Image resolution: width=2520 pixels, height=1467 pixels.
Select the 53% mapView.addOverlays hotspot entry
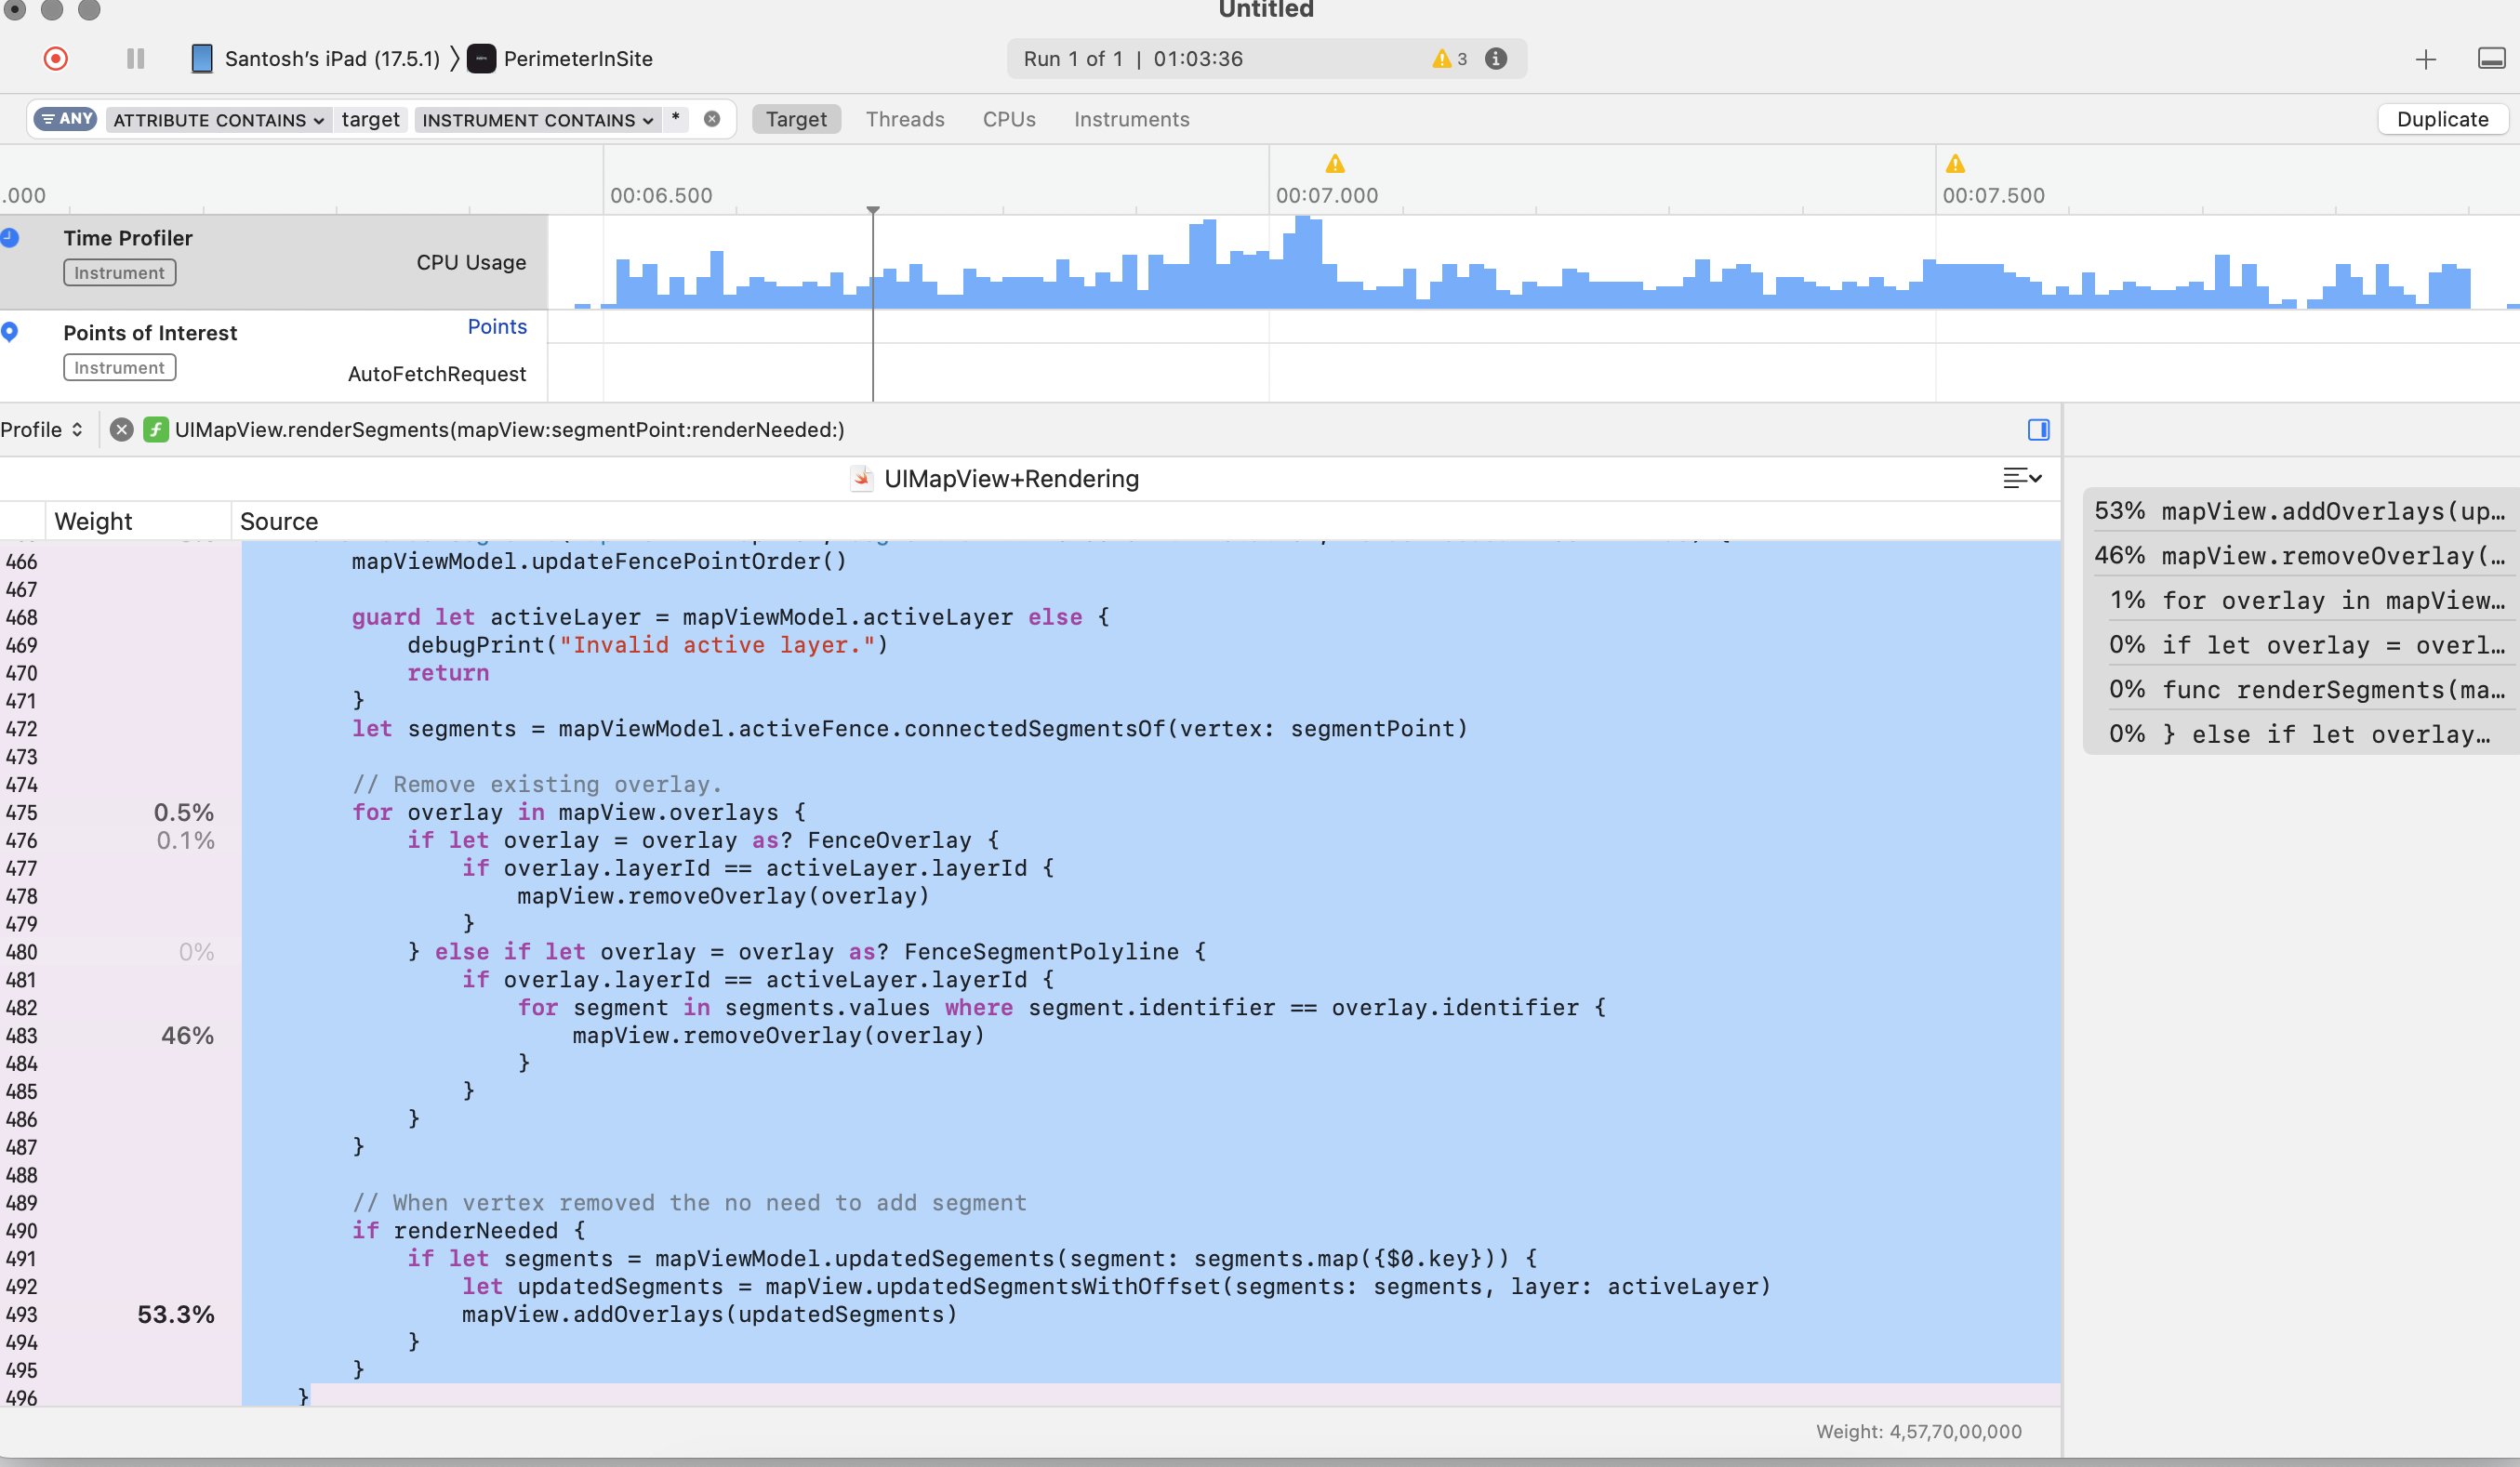pyautogui.click(x=2298, y=511)
